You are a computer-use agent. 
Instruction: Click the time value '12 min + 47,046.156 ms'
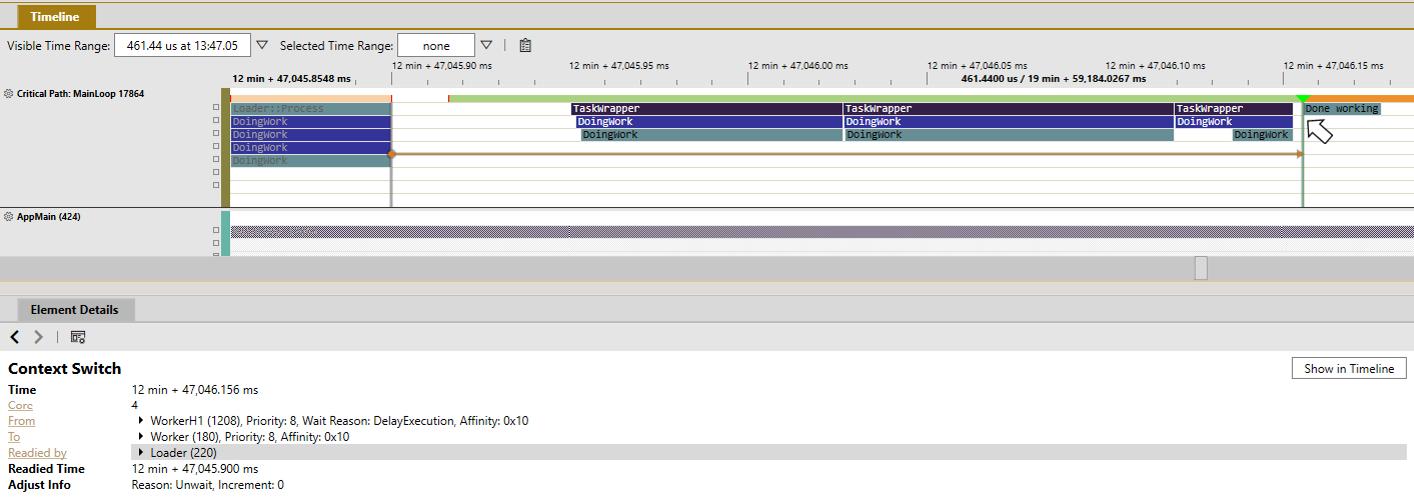point(195,389)
